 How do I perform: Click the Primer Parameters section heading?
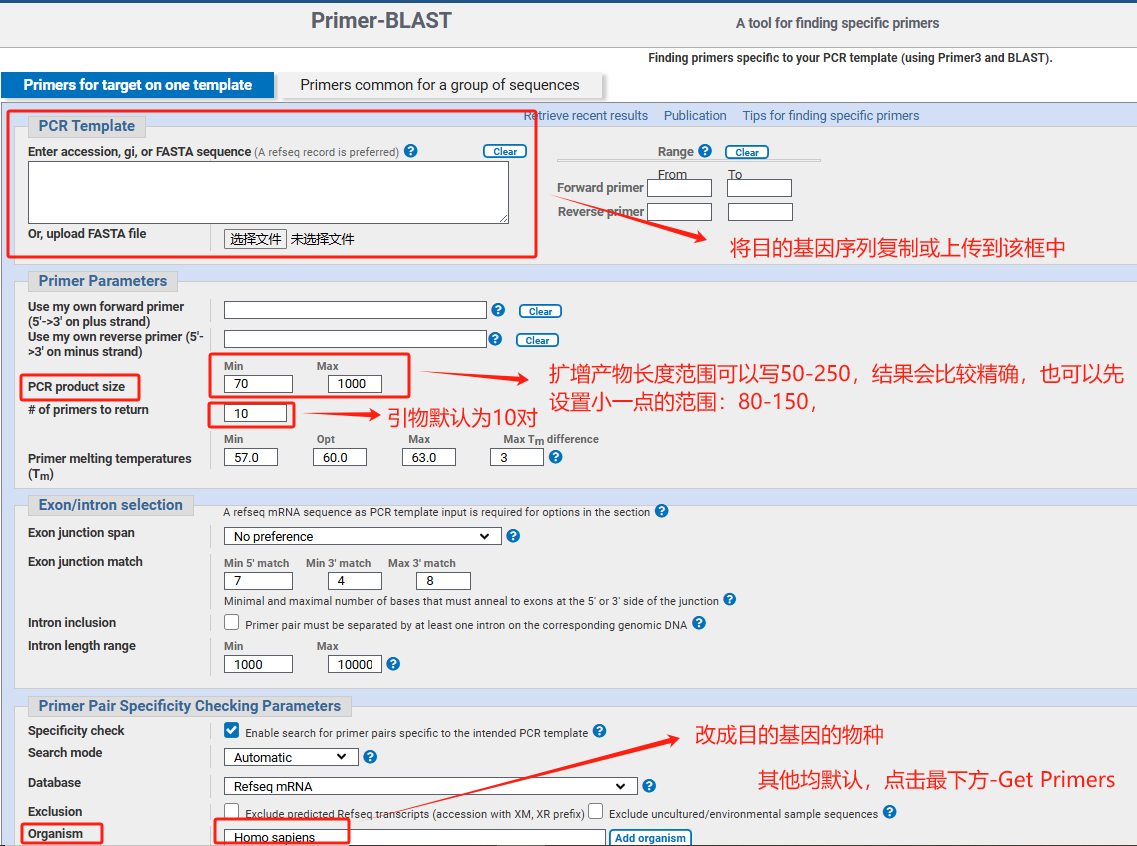[103, 281]
